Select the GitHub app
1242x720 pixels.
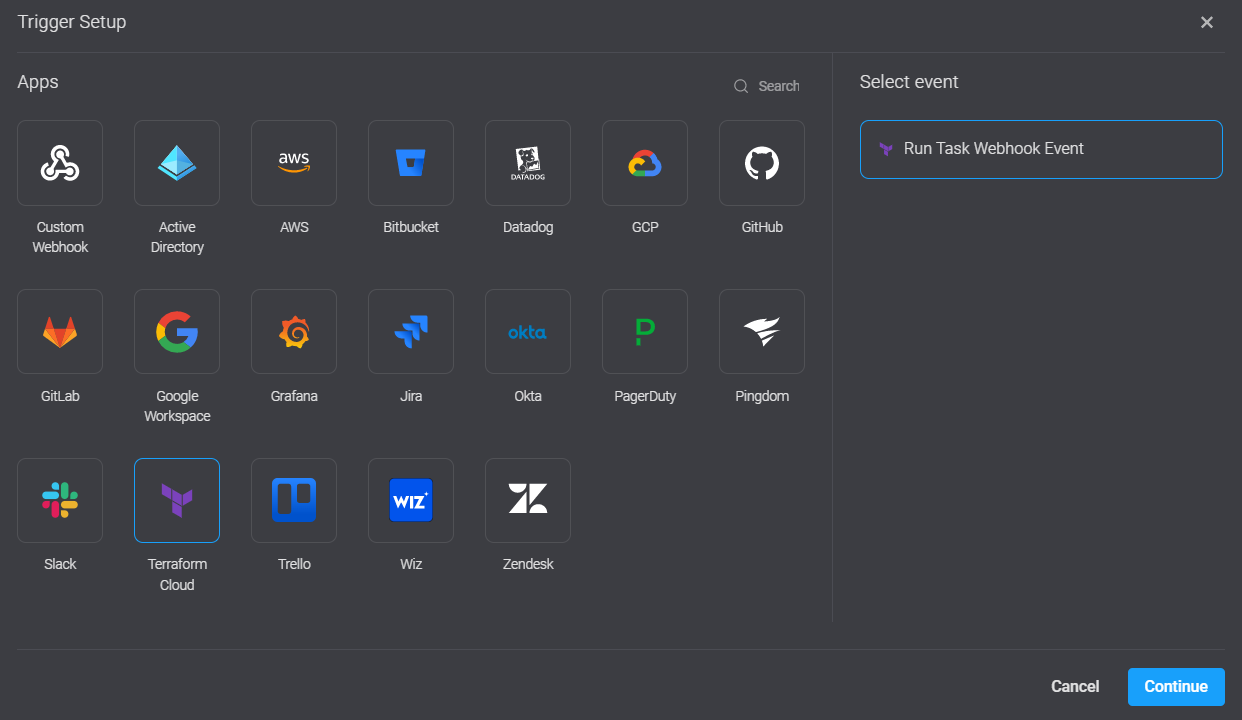tap(762, 163)
